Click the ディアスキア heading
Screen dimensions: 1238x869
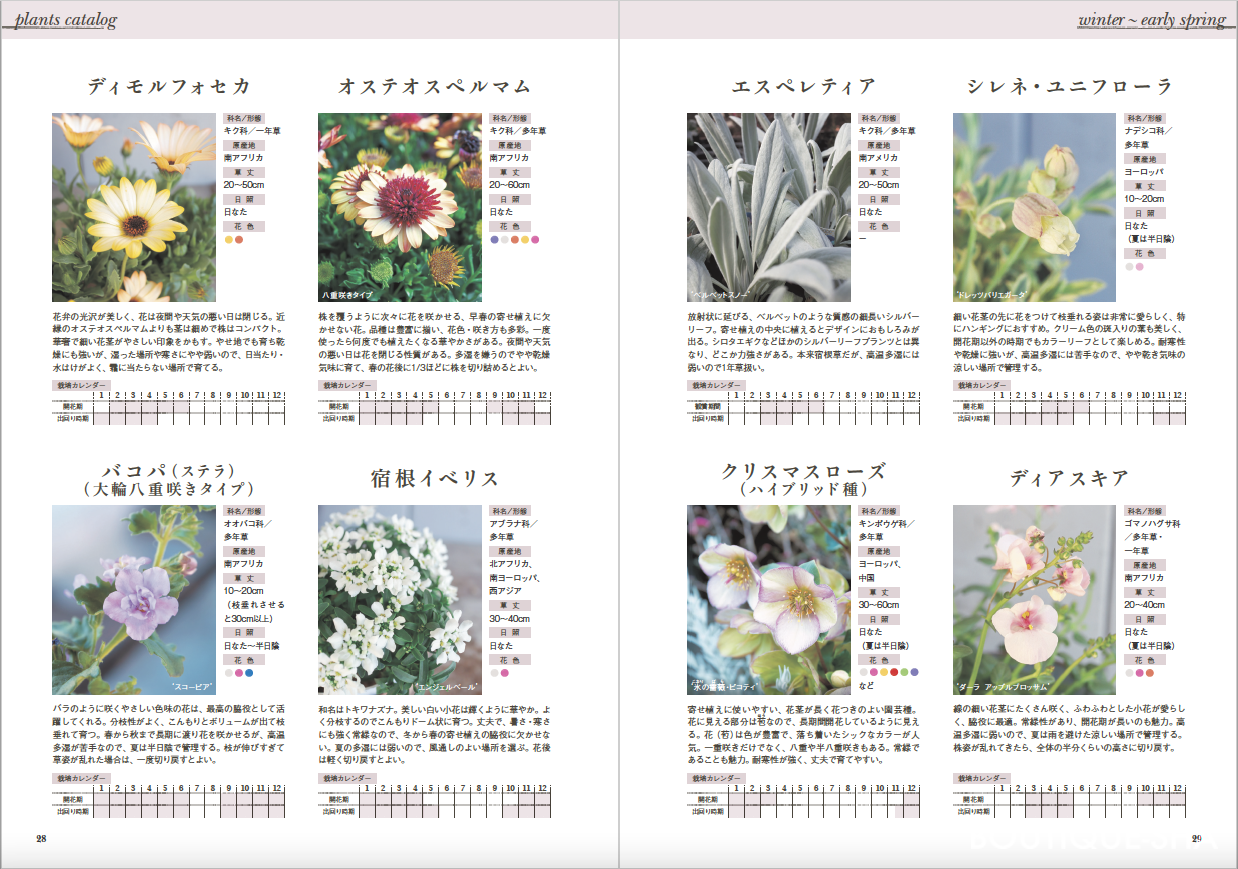tap(1069, 478)
